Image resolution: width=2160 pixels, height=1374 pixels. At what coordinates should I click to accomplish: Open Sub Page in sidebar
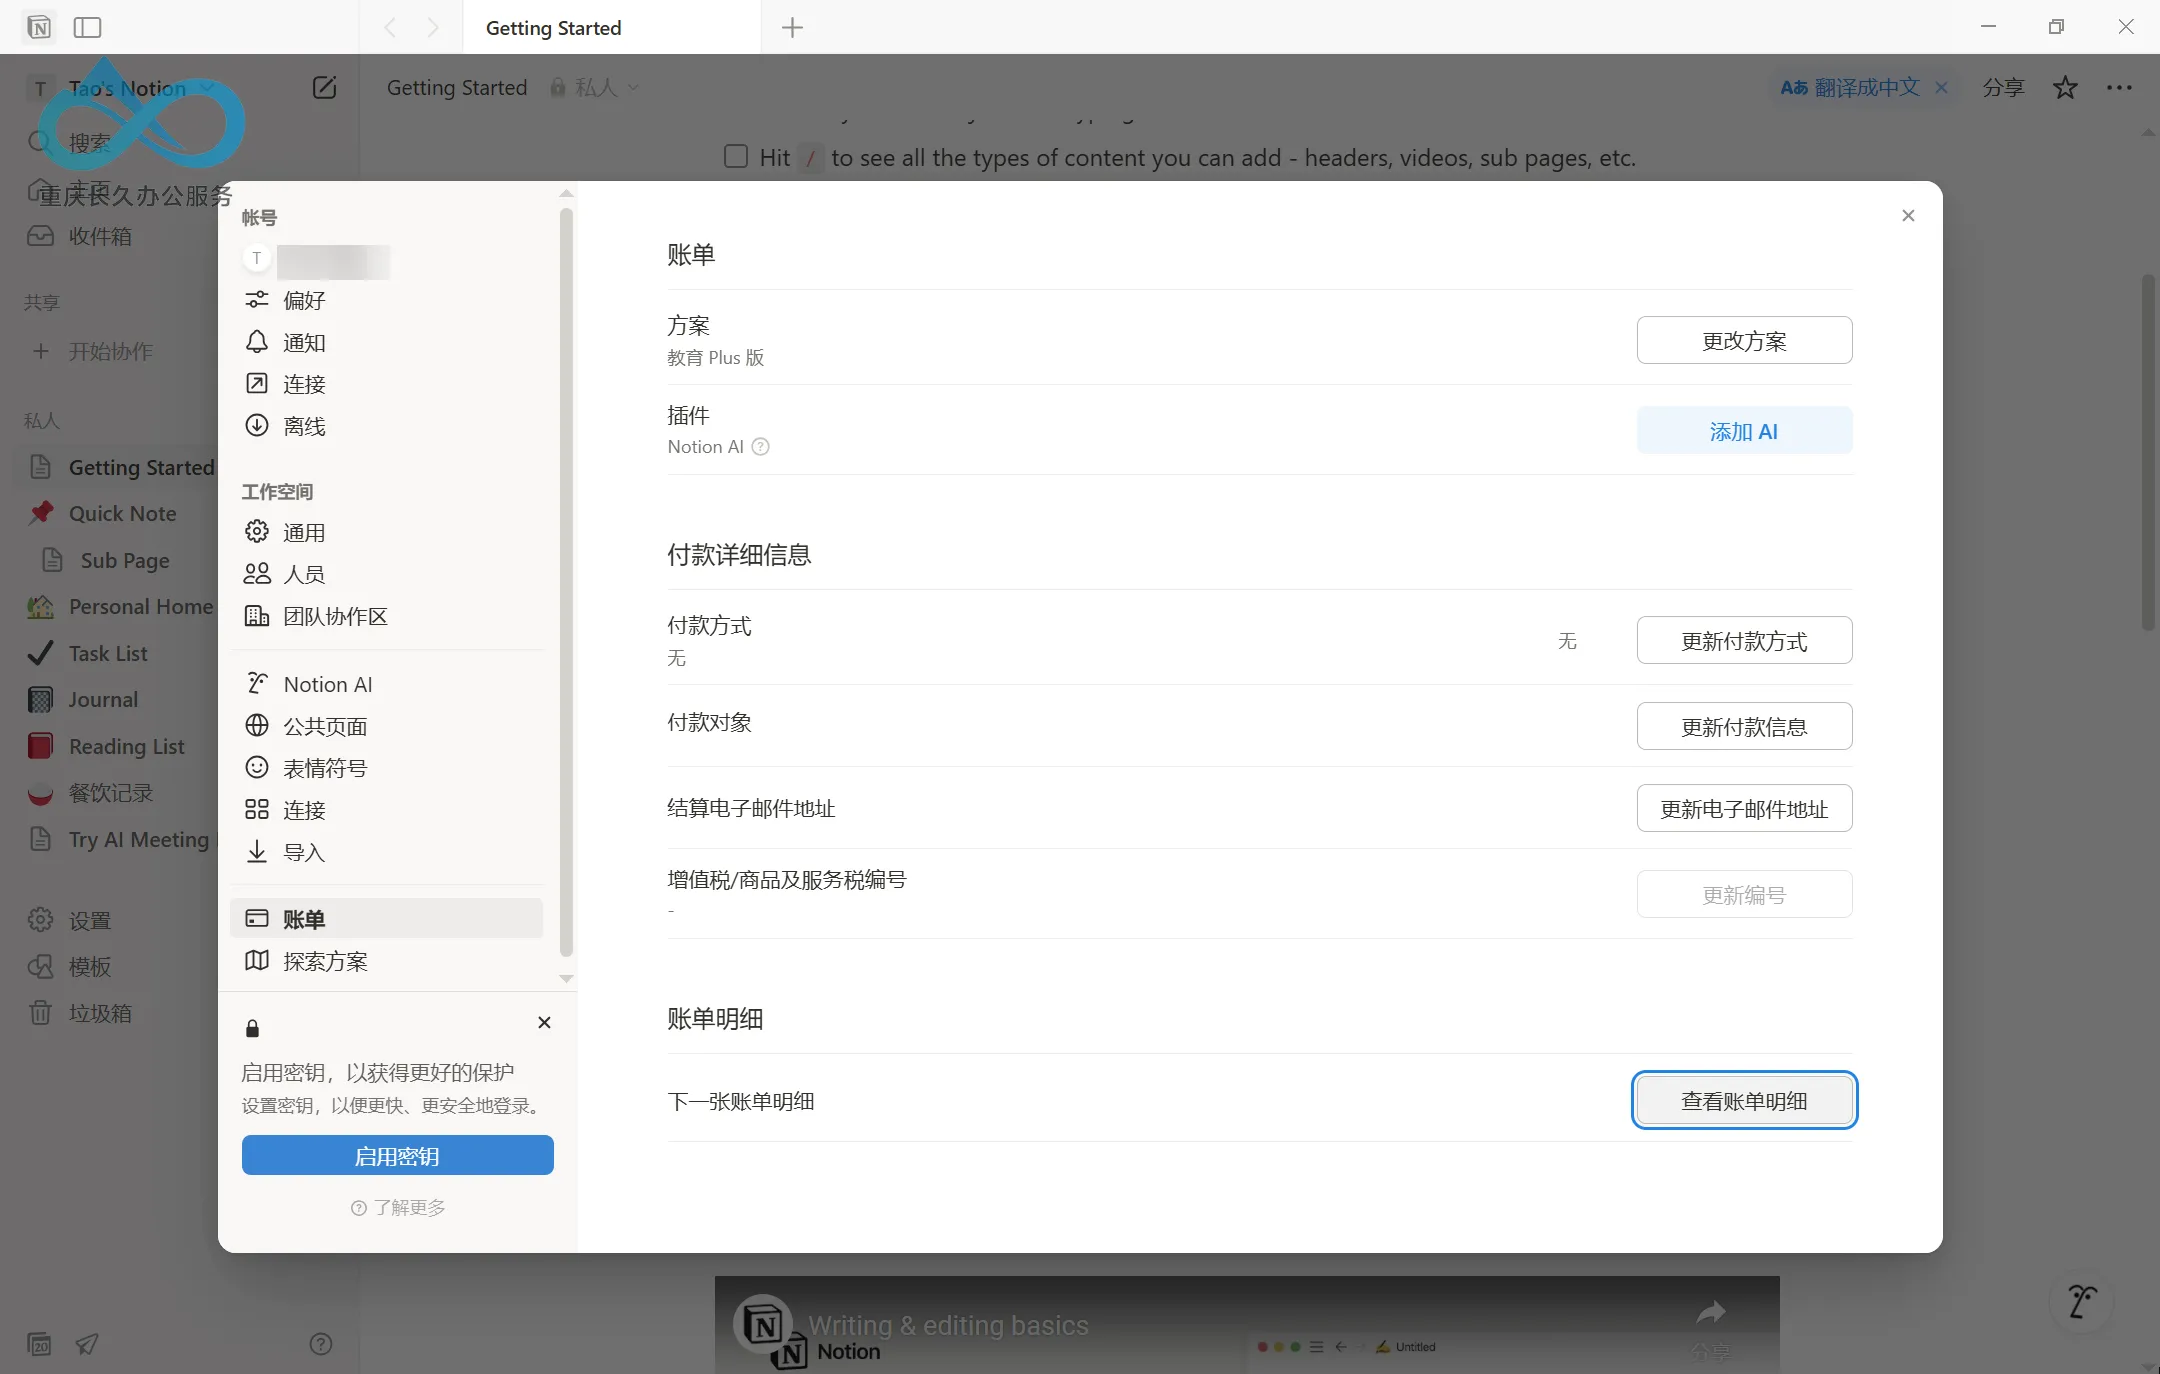124,560
